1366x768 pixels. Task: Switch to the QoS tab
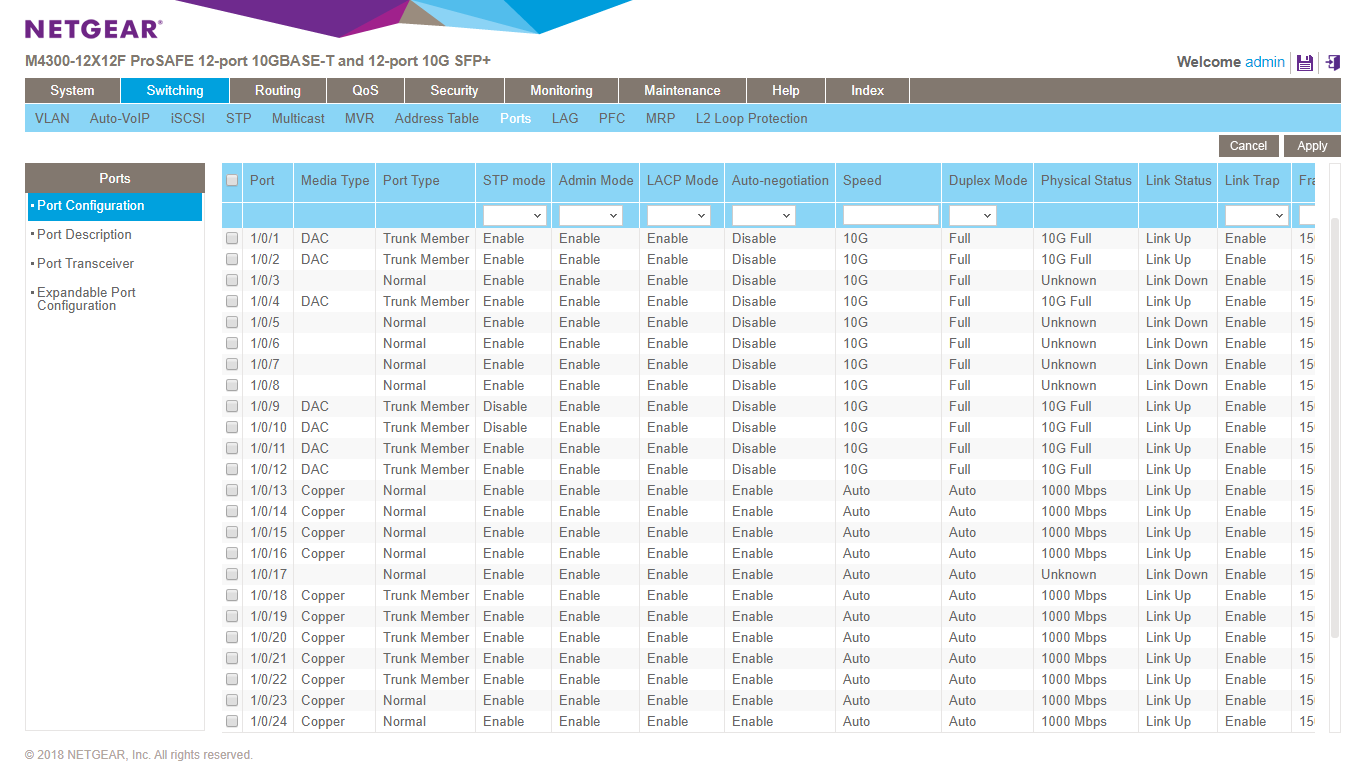(x=365, y=90)
